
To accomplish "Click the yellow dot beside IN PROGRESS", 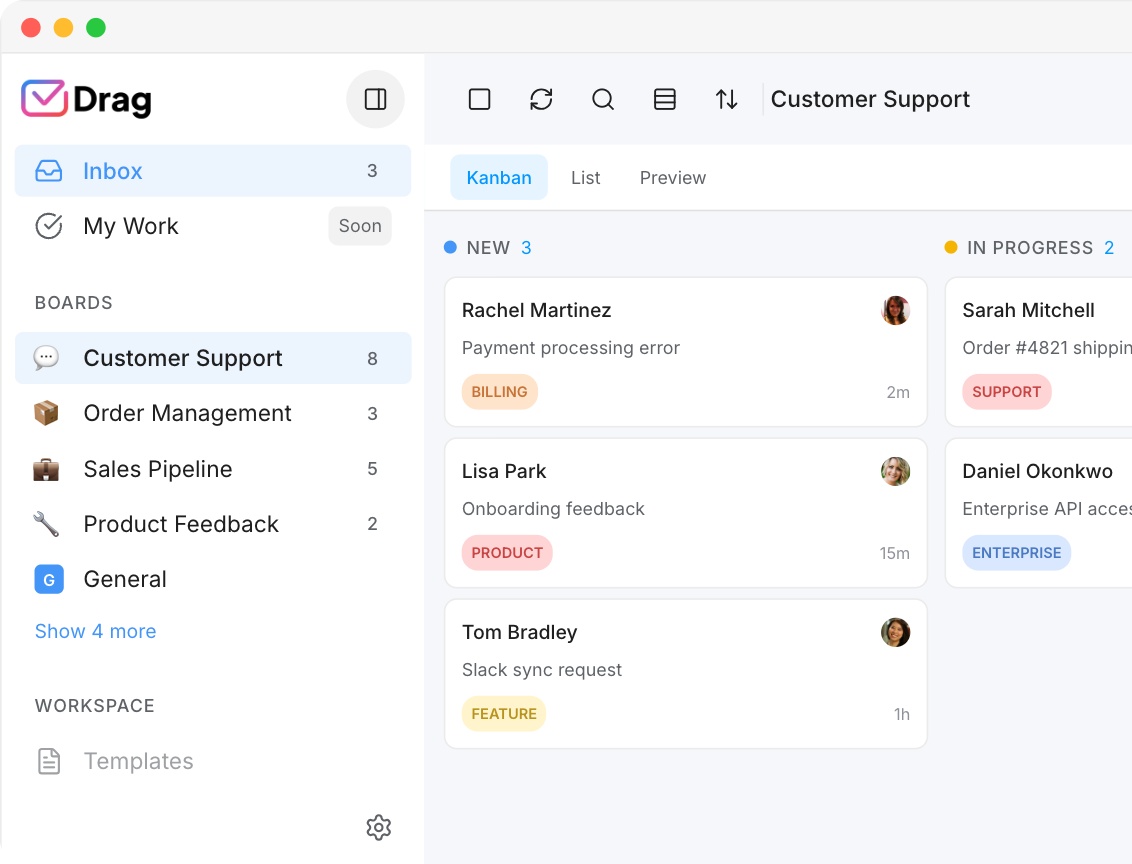I will coord(951,248).
